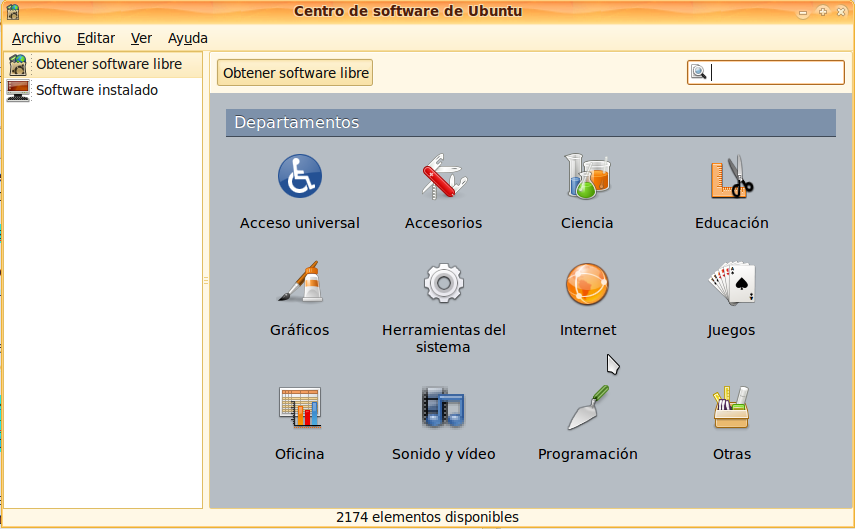
Task: Click the Herramientas del sistema label
Action: (x=443, y=338)
